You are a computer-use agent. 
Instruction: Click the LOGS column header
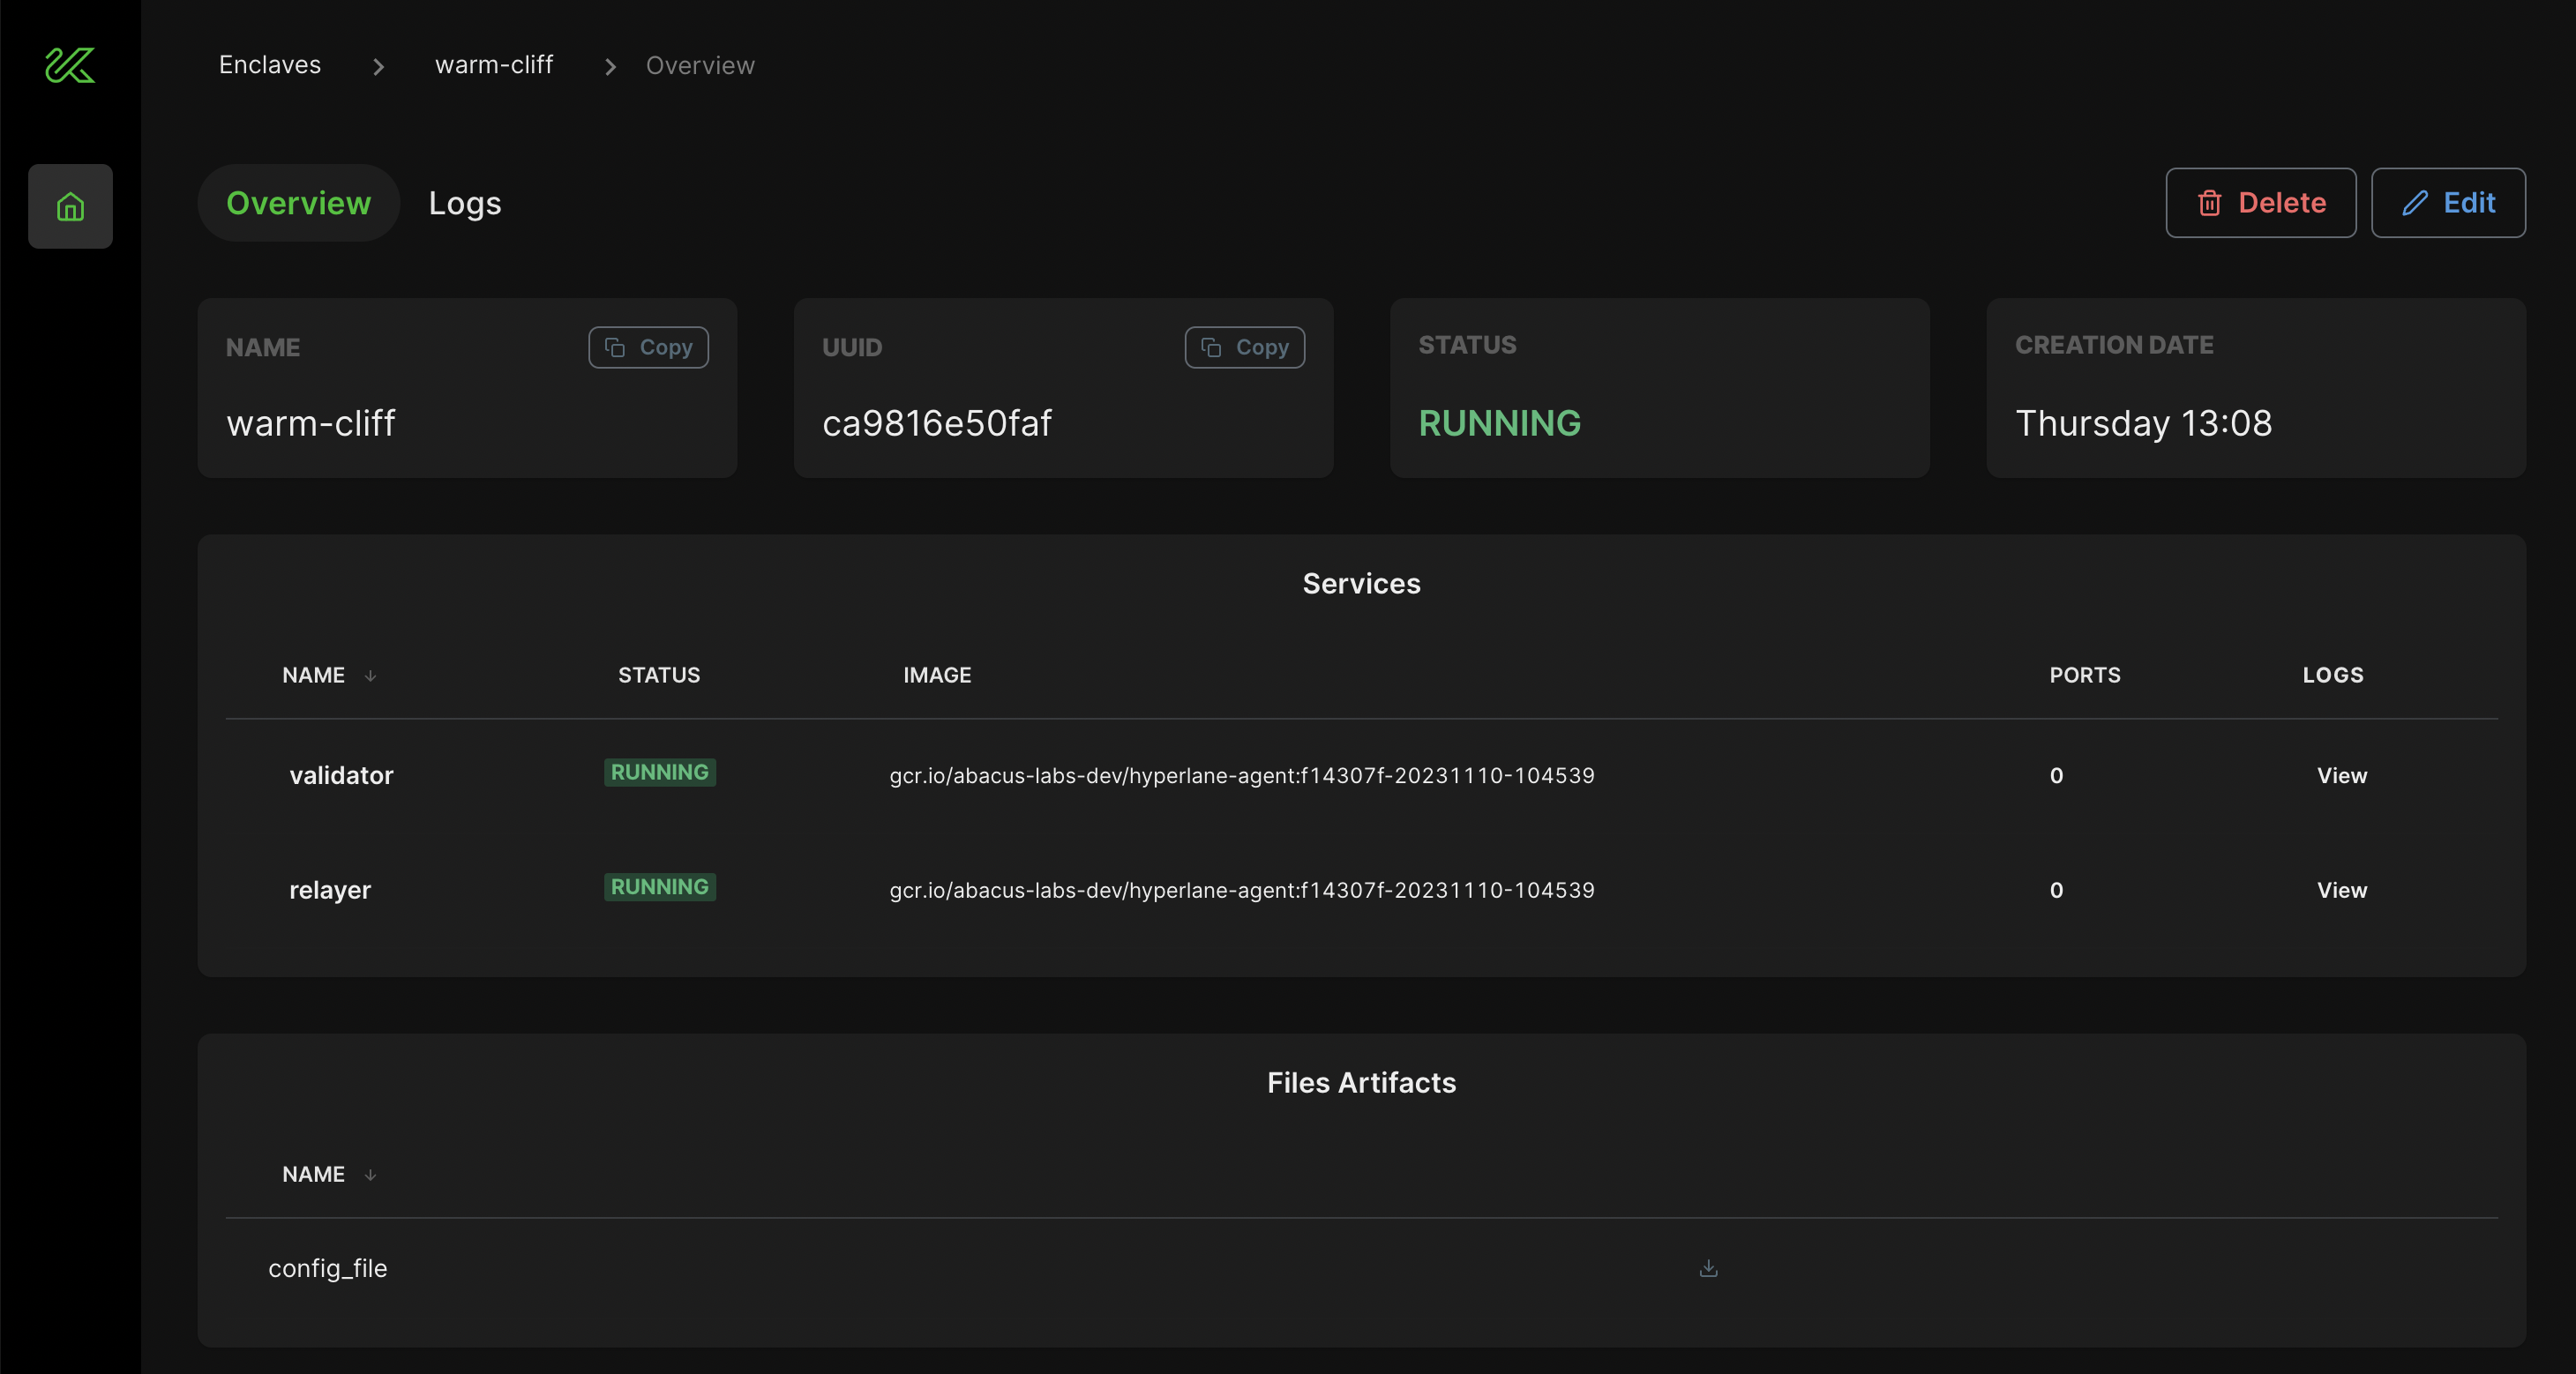tap(2333, 675)
